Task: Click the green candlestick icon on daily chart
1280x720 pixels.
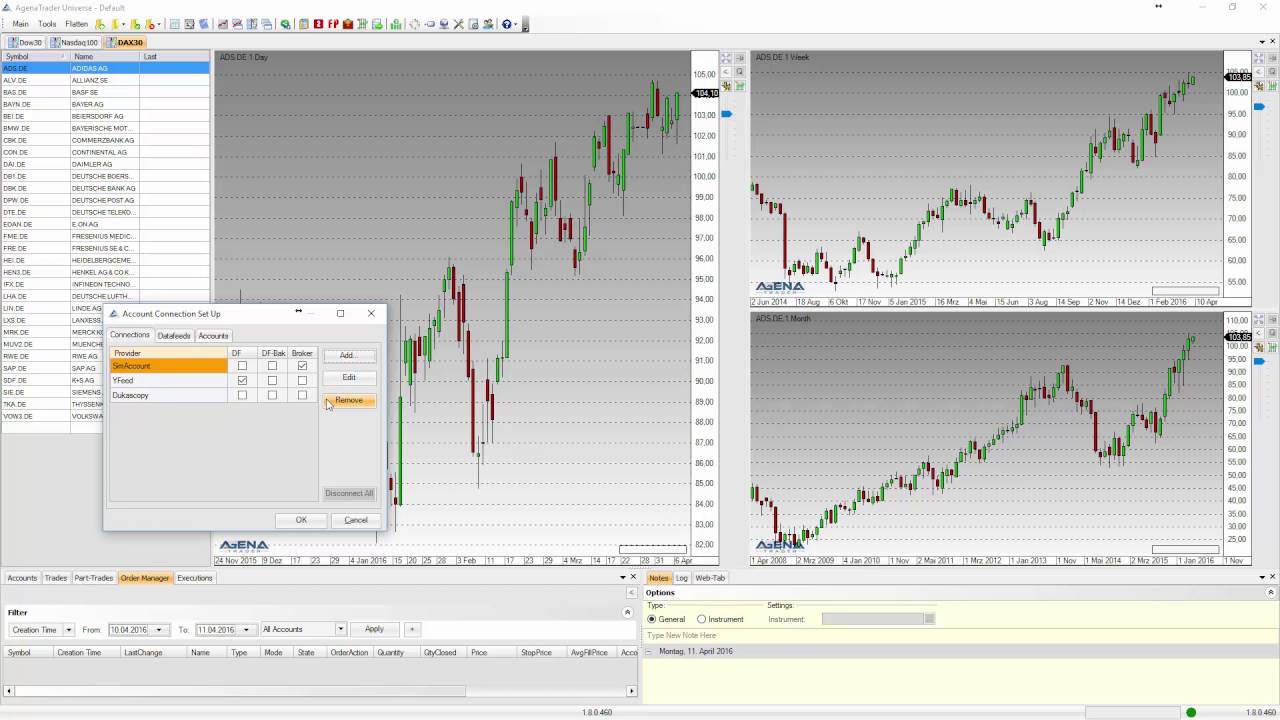Action: [740, 86]
